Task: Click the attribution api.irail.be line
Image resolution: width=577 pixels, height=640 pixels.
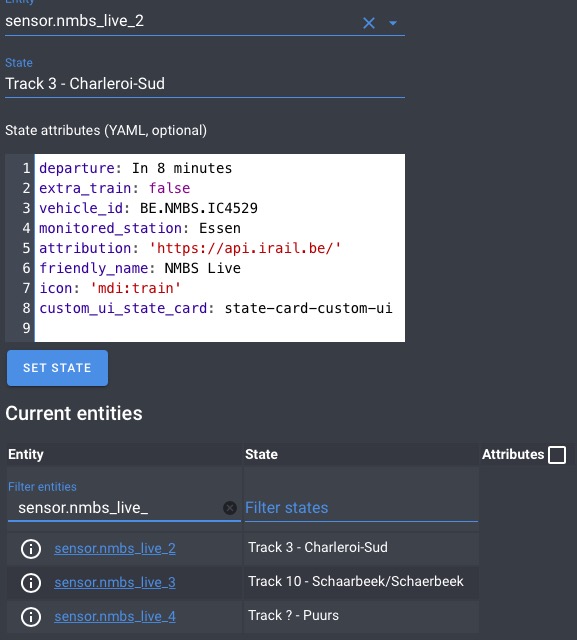Action: 190,248
